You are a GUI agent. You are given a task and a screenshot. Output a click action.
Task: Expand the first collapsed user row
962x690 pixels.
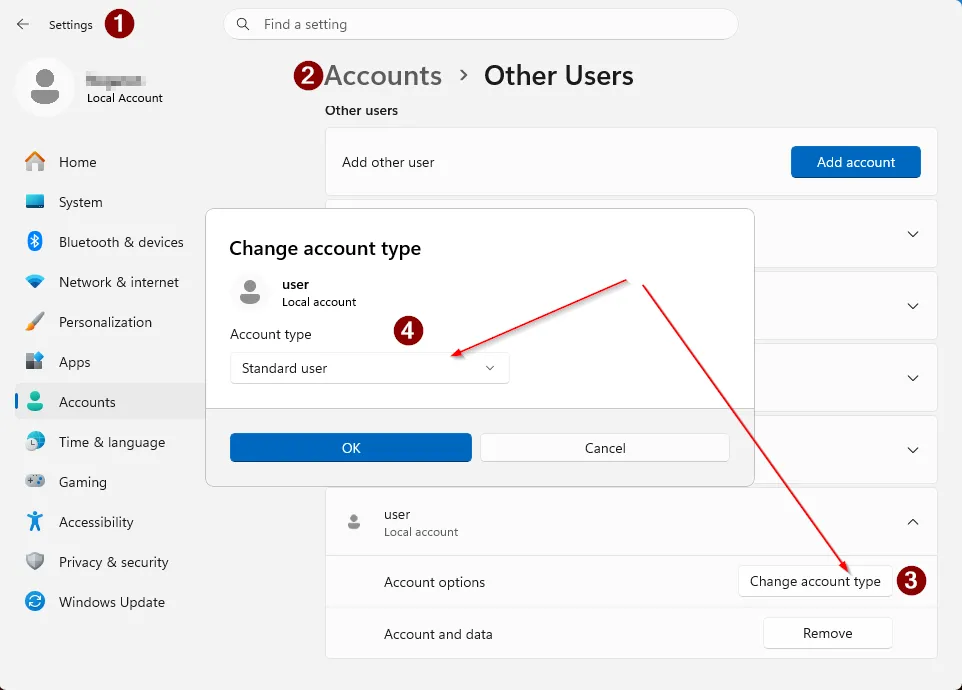912,234
